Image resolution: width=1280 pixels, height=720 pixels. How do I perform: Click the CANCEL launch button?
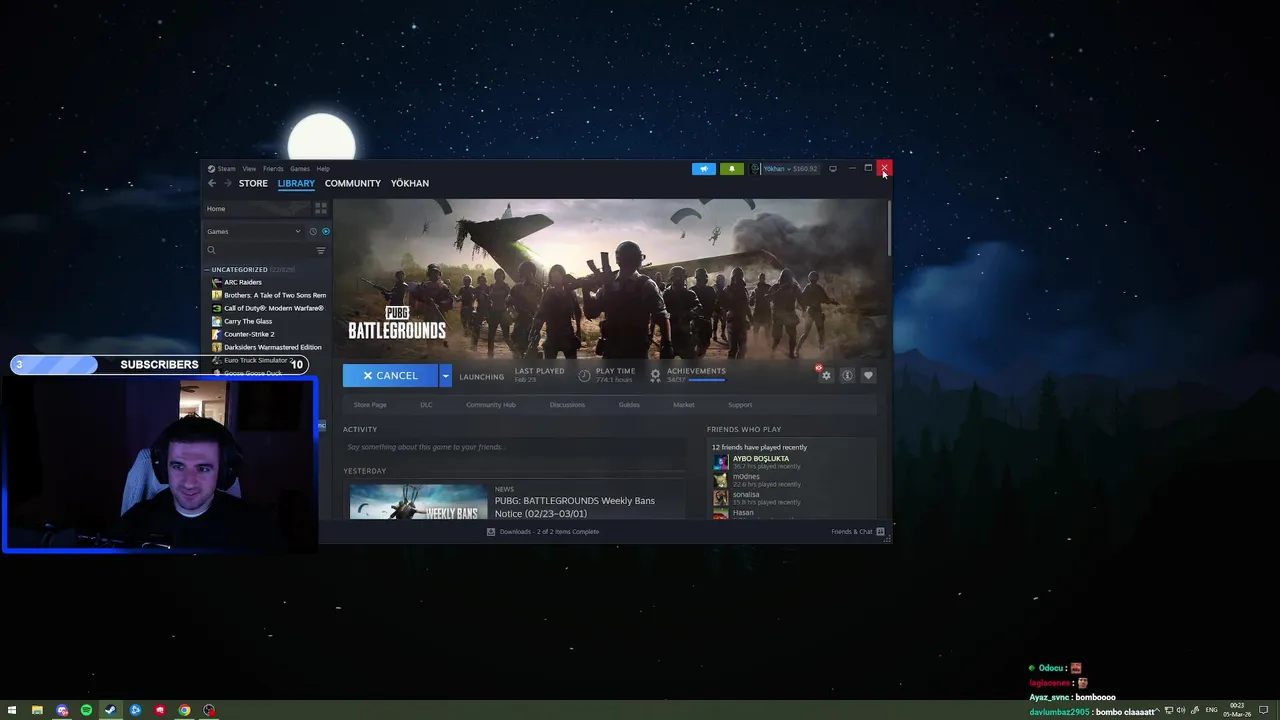[390, 376]
